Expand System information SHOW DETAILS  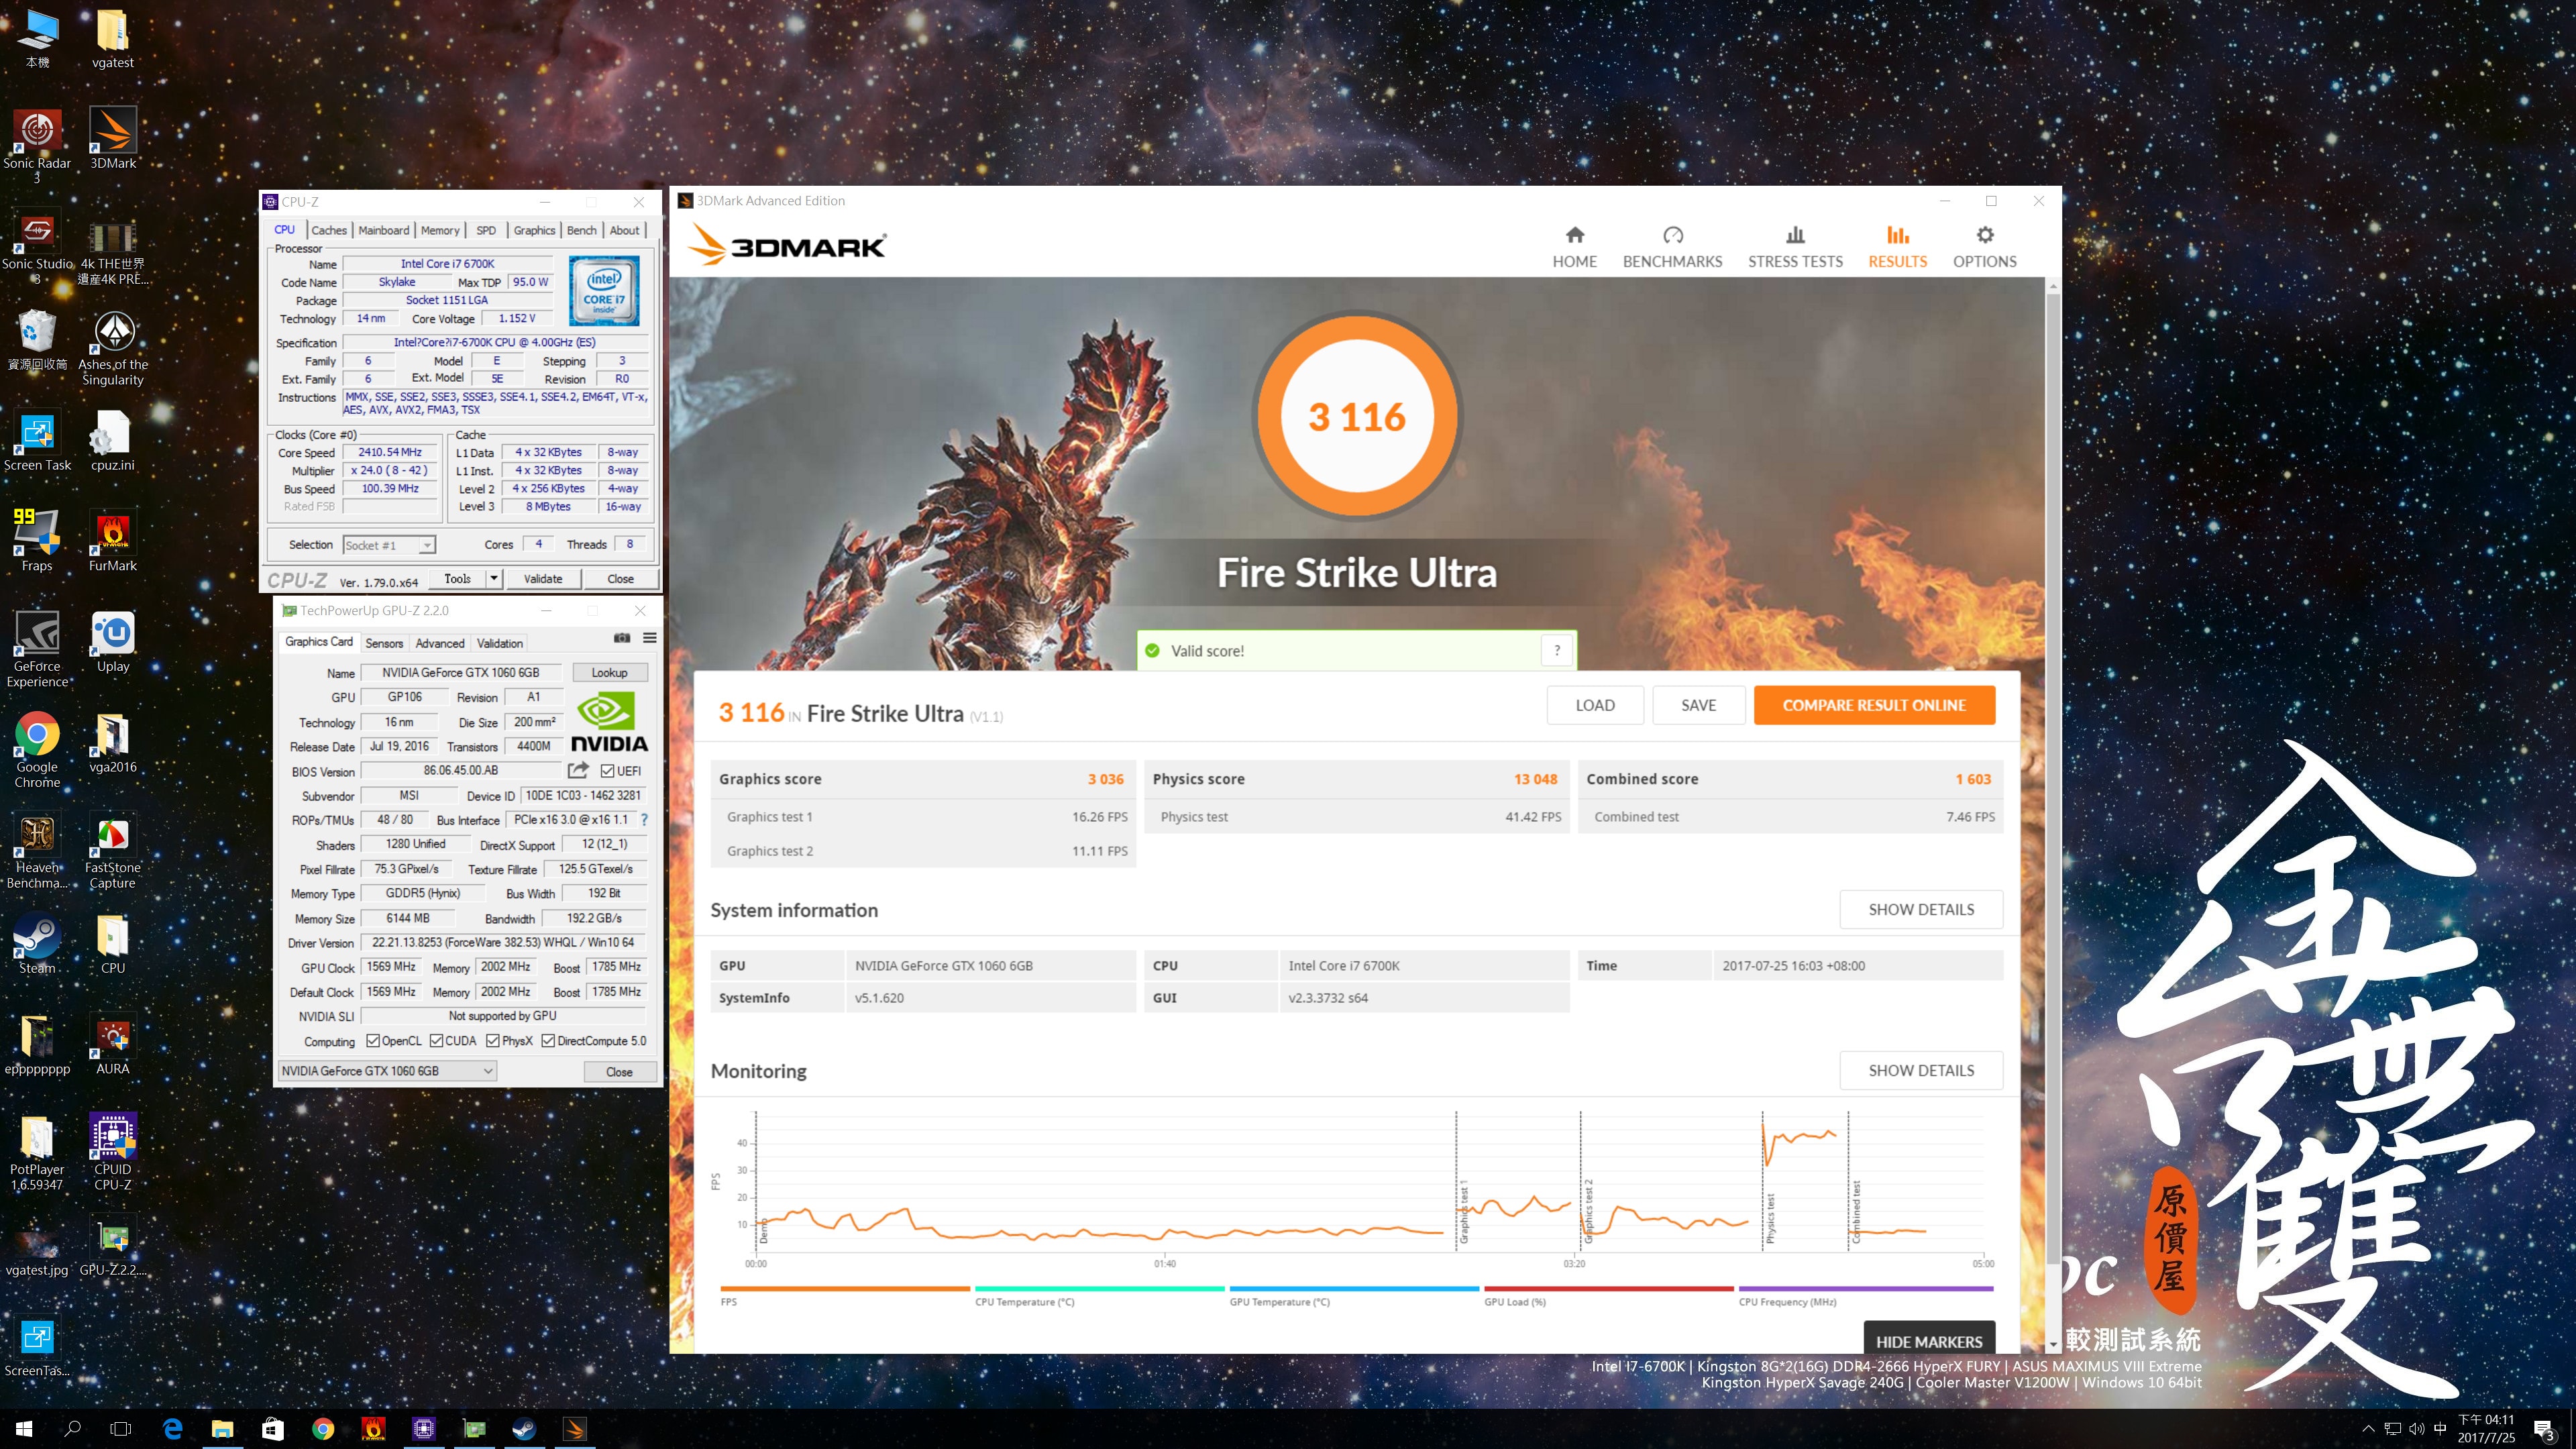coord(1921,909)
